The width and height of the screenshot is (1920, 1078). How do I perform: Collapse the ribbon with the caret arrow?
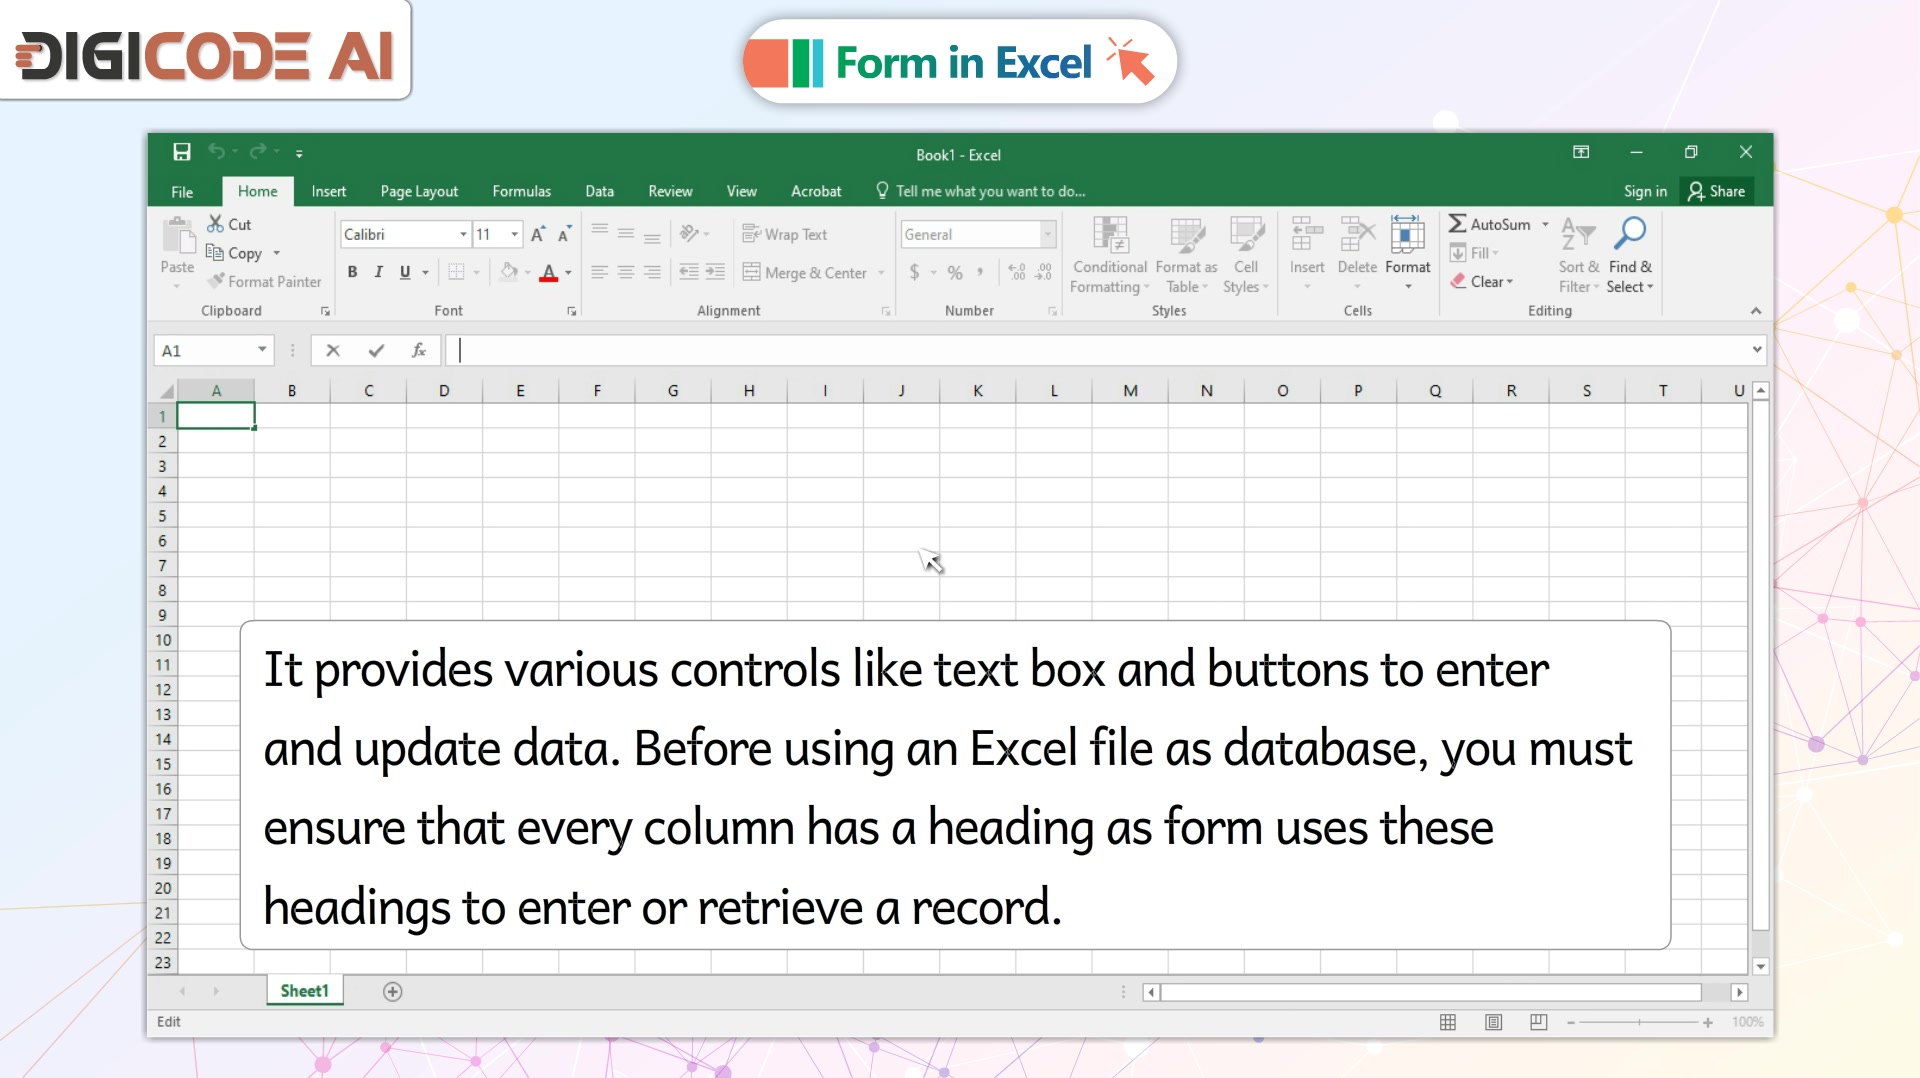(x=1756, y=311)
